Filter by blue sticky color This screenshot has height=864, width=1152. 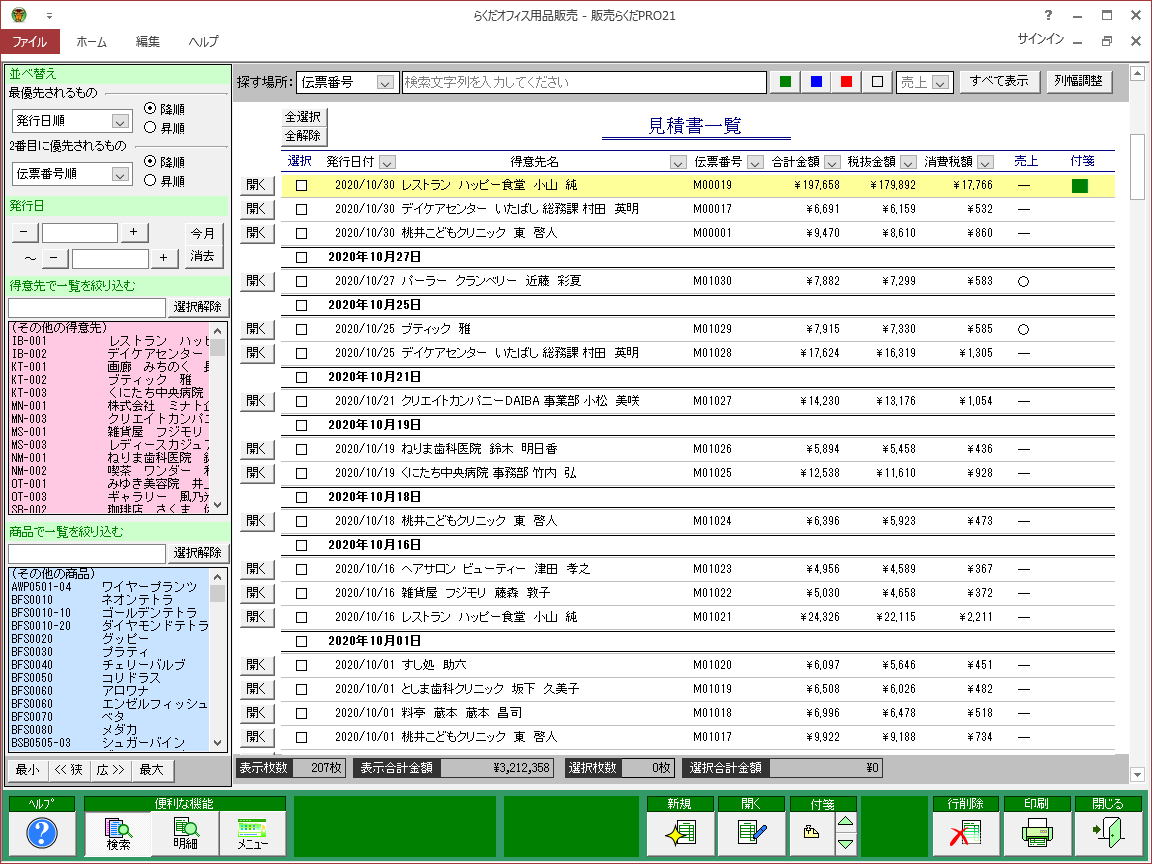point(816,82)
